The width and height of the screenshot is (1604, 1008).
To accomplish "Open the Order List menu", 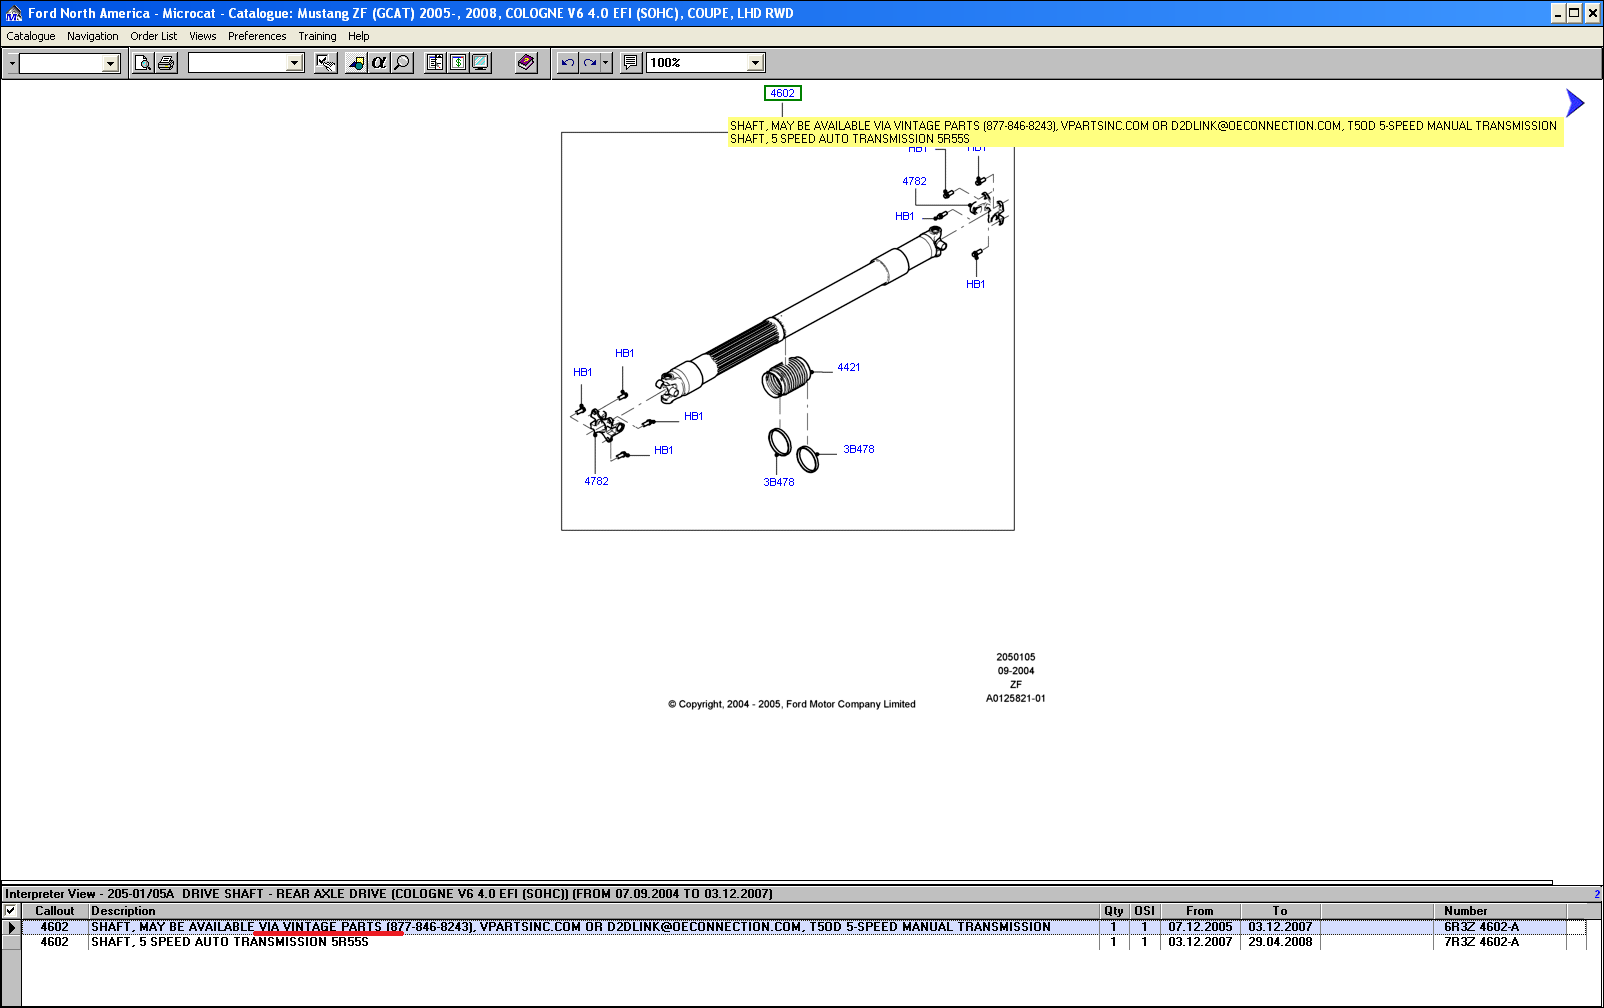I will coord(154,36).
